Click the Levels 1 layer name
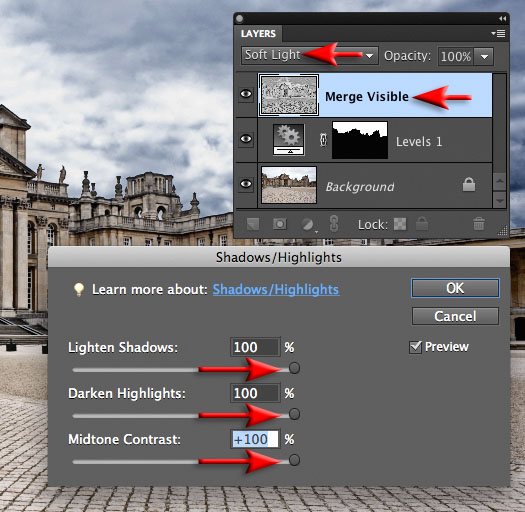Image resolution: width=525 pixels, height=512 pixels. (419, 142)
